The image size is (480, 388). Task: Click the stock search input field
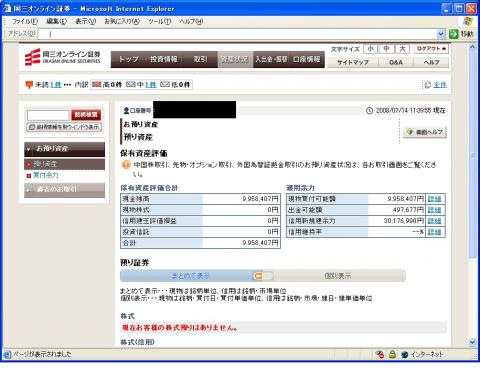[x=48, y=115]
